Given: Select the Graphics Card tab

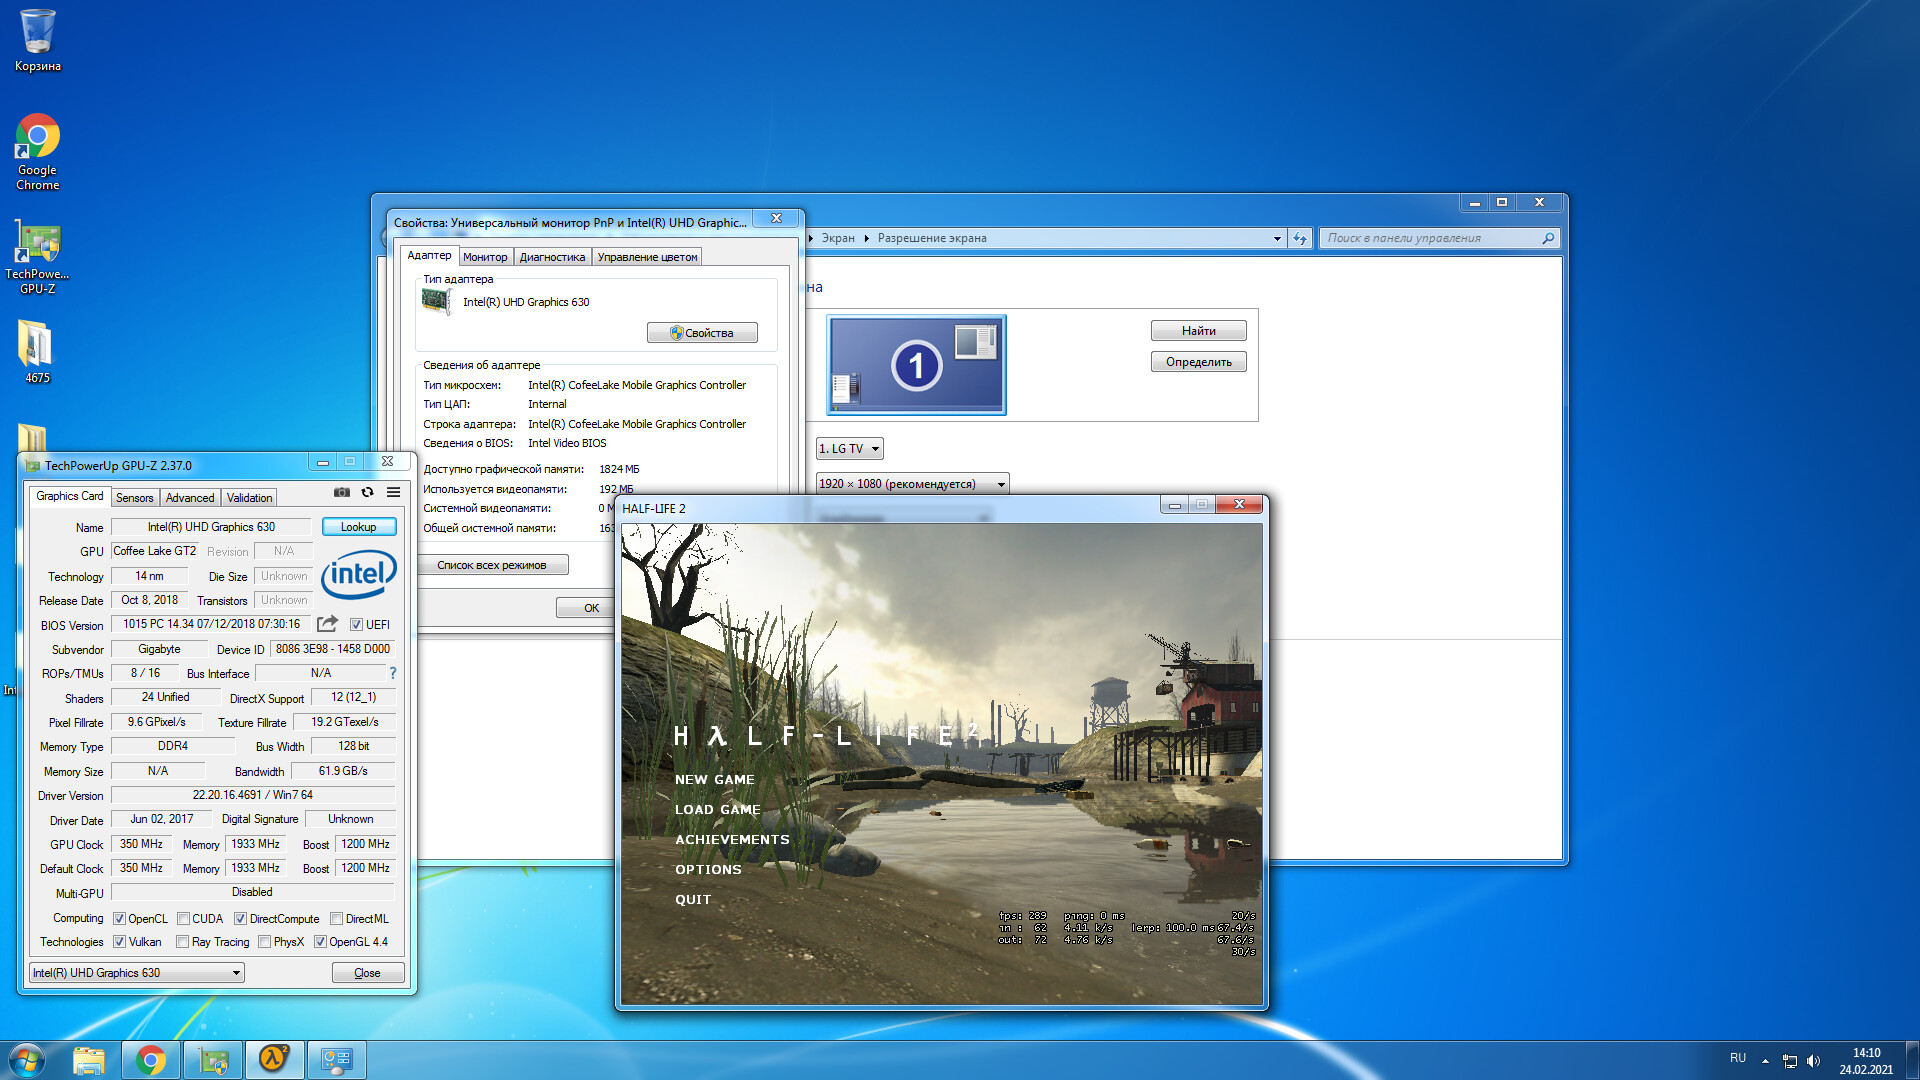Looking at the screenshot, I should pyautogui.click(x=69, y=496).
